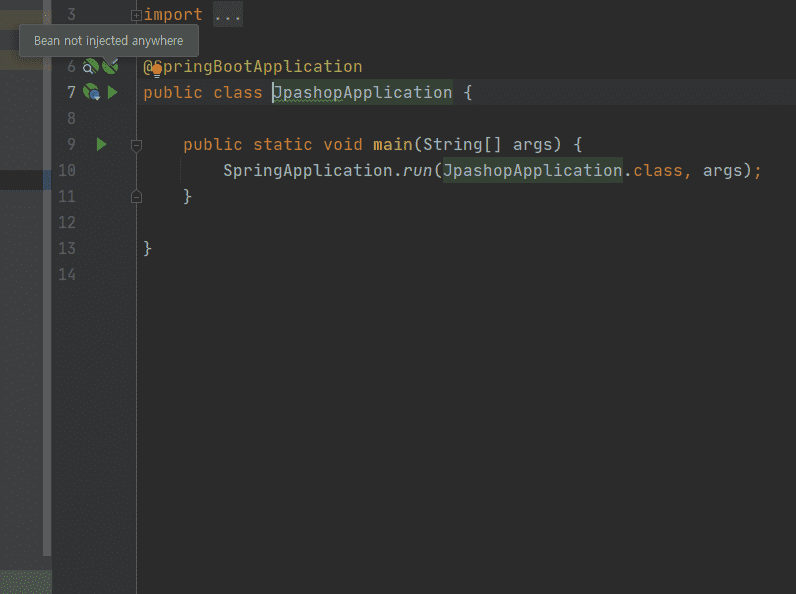796x594 pixels.
Task: Collapse main method with line 9 fold marker
Action: [x=136, y=146]
